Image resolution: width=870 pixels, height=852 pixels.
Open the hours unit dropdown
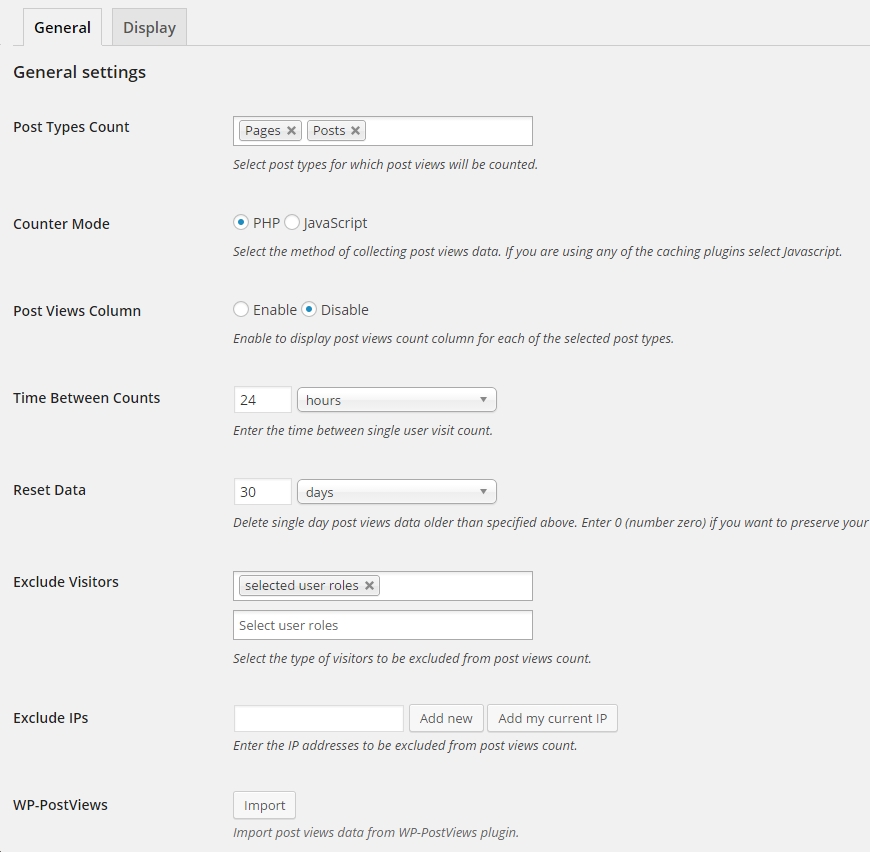point(396,400)
